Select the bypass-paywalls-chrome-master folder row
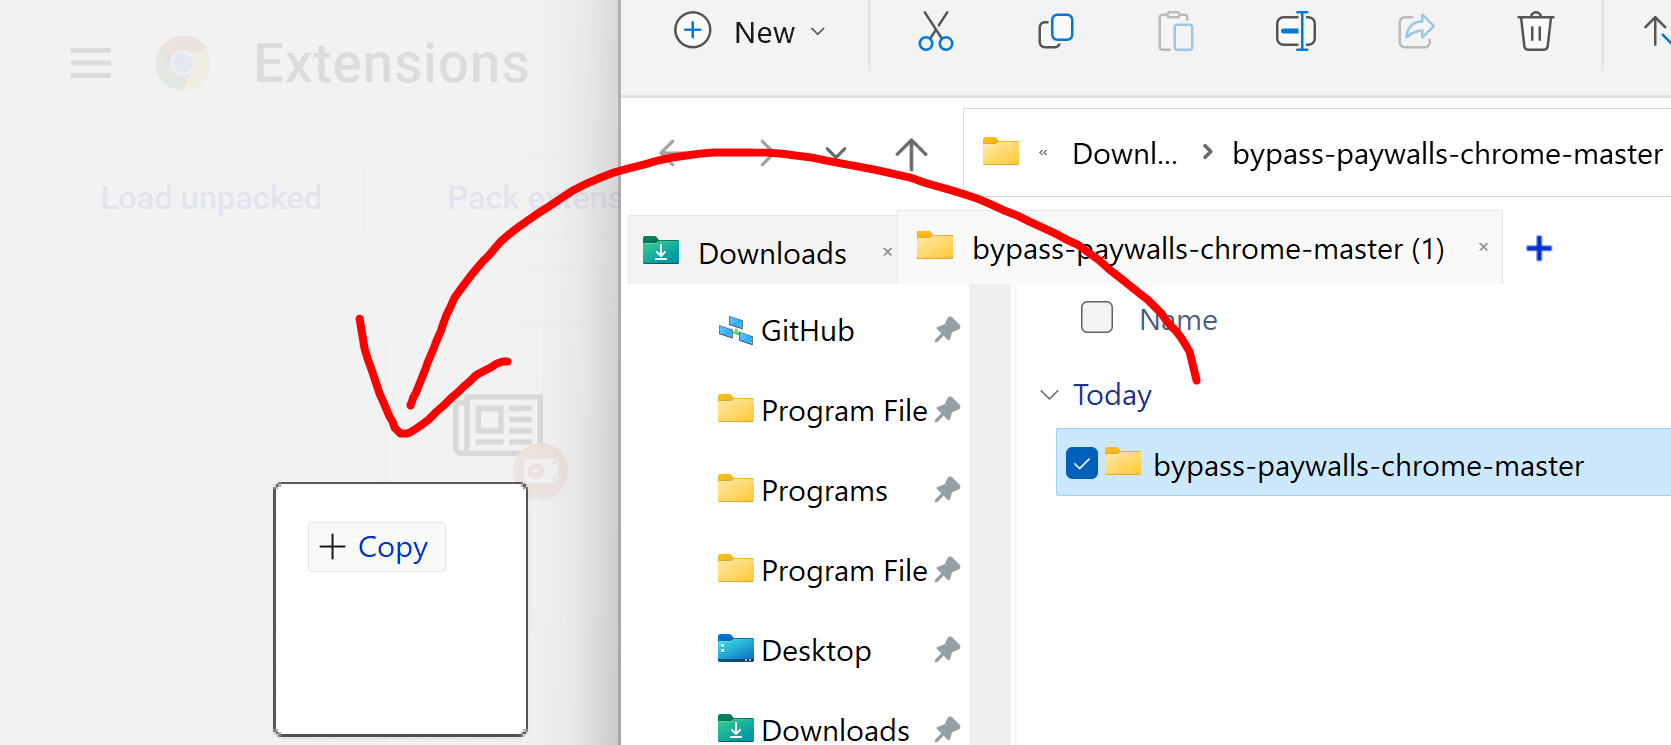The image size is (1671, 745). click(x=1363, y=462)
